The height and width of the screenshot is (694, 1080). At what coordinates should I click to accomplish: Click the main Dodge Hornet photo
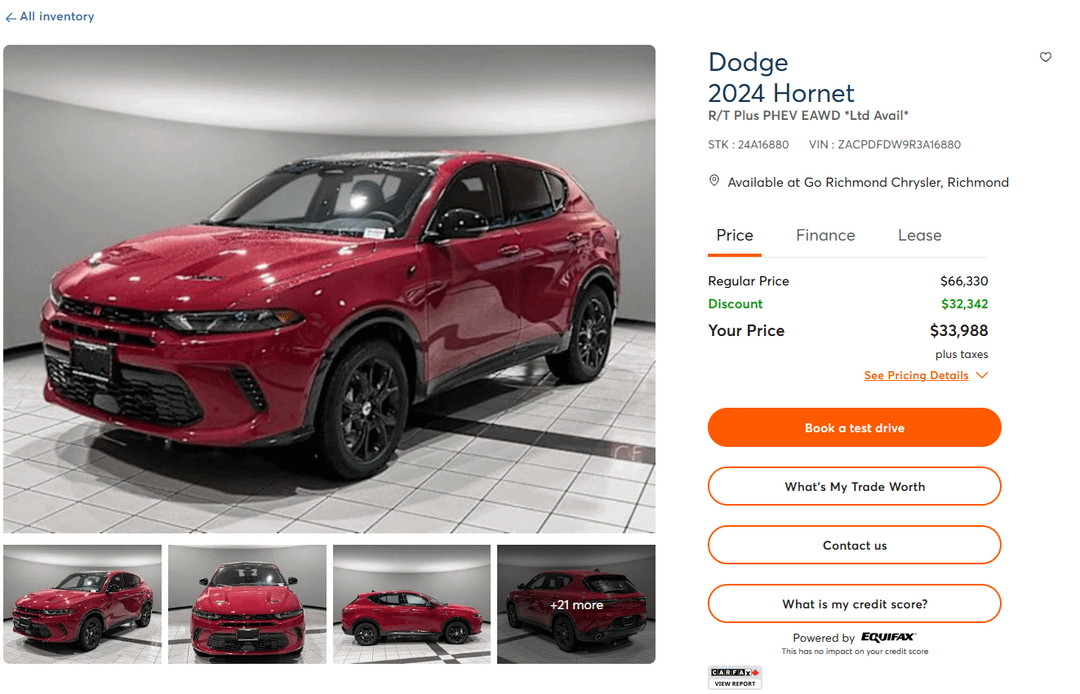pos(329,289)
